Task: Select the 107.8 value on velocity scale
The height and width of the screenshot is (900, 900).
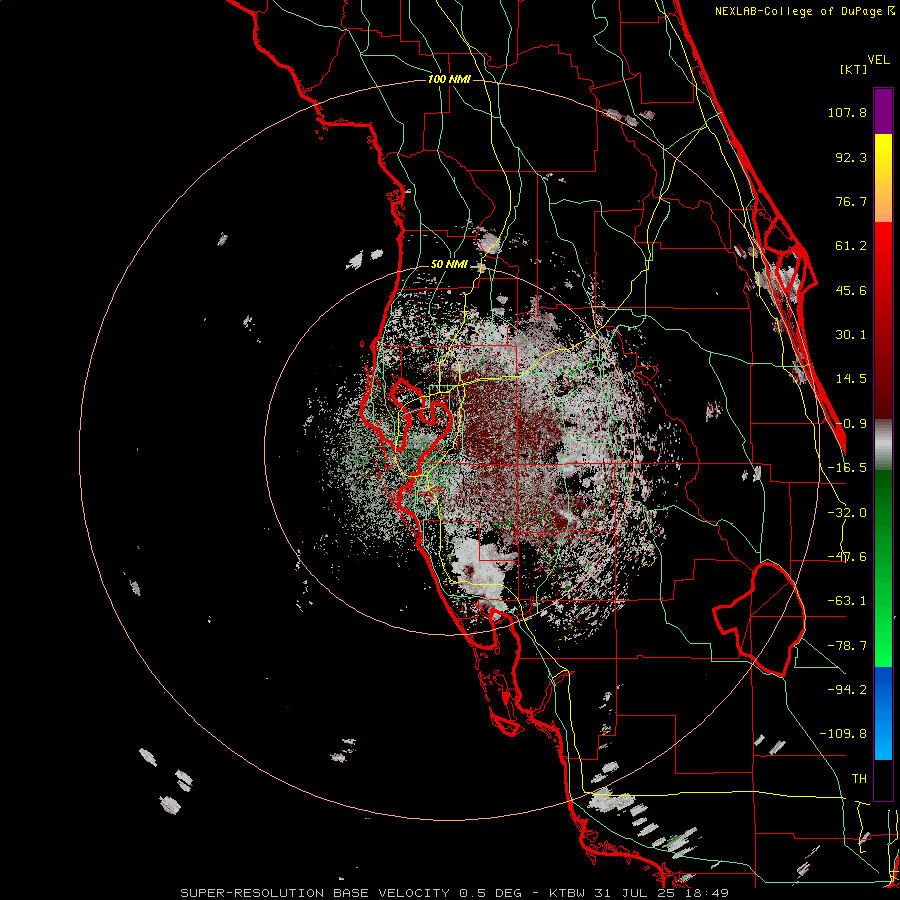Action: pos(847,112)
